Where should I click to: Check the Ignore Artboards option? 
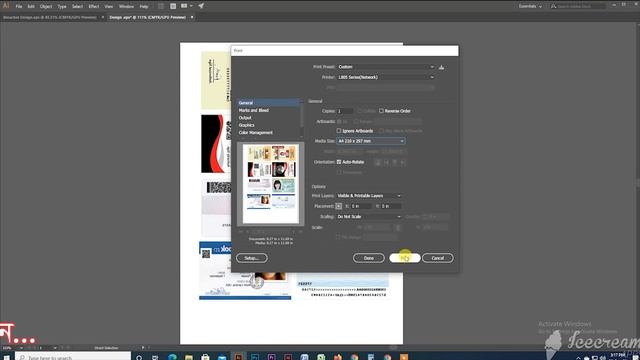(x=339, y=131)
